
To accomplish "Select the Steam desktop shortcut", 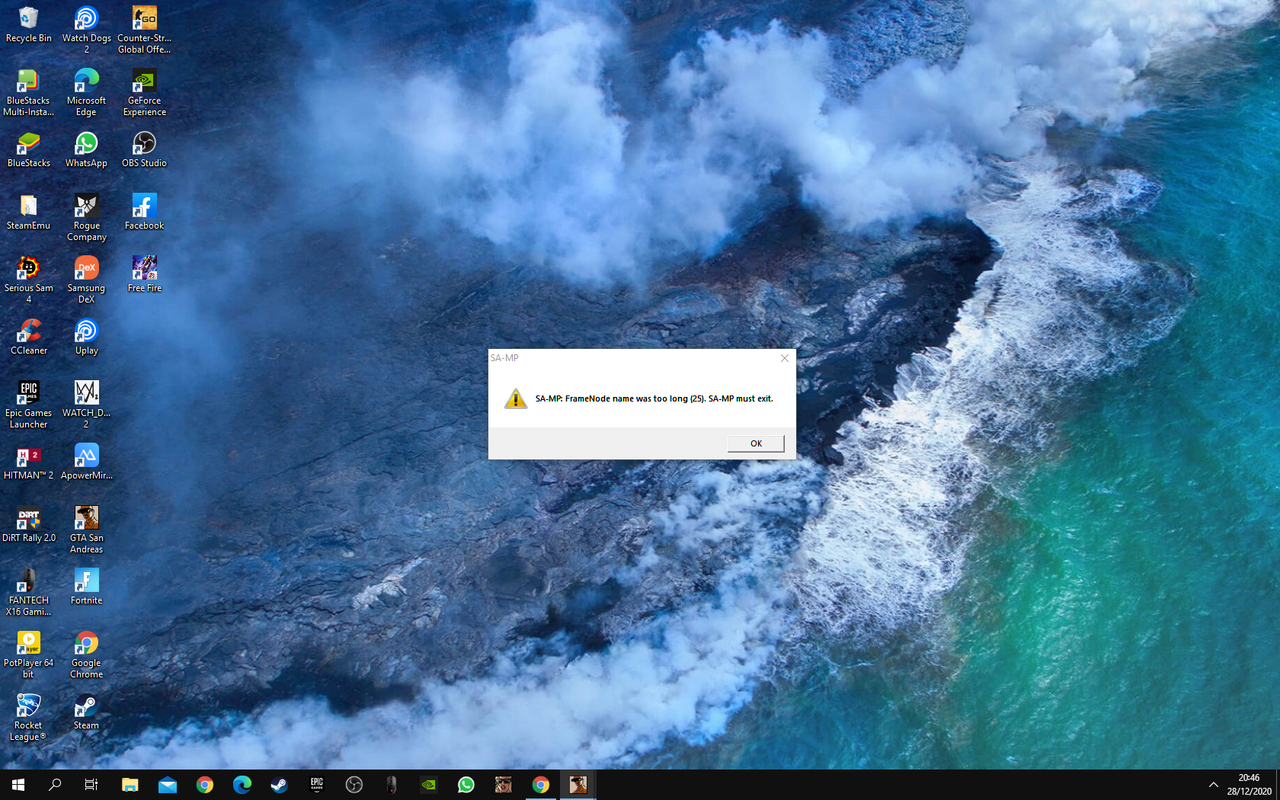I will pyautogui.click(x=86, y=712).
